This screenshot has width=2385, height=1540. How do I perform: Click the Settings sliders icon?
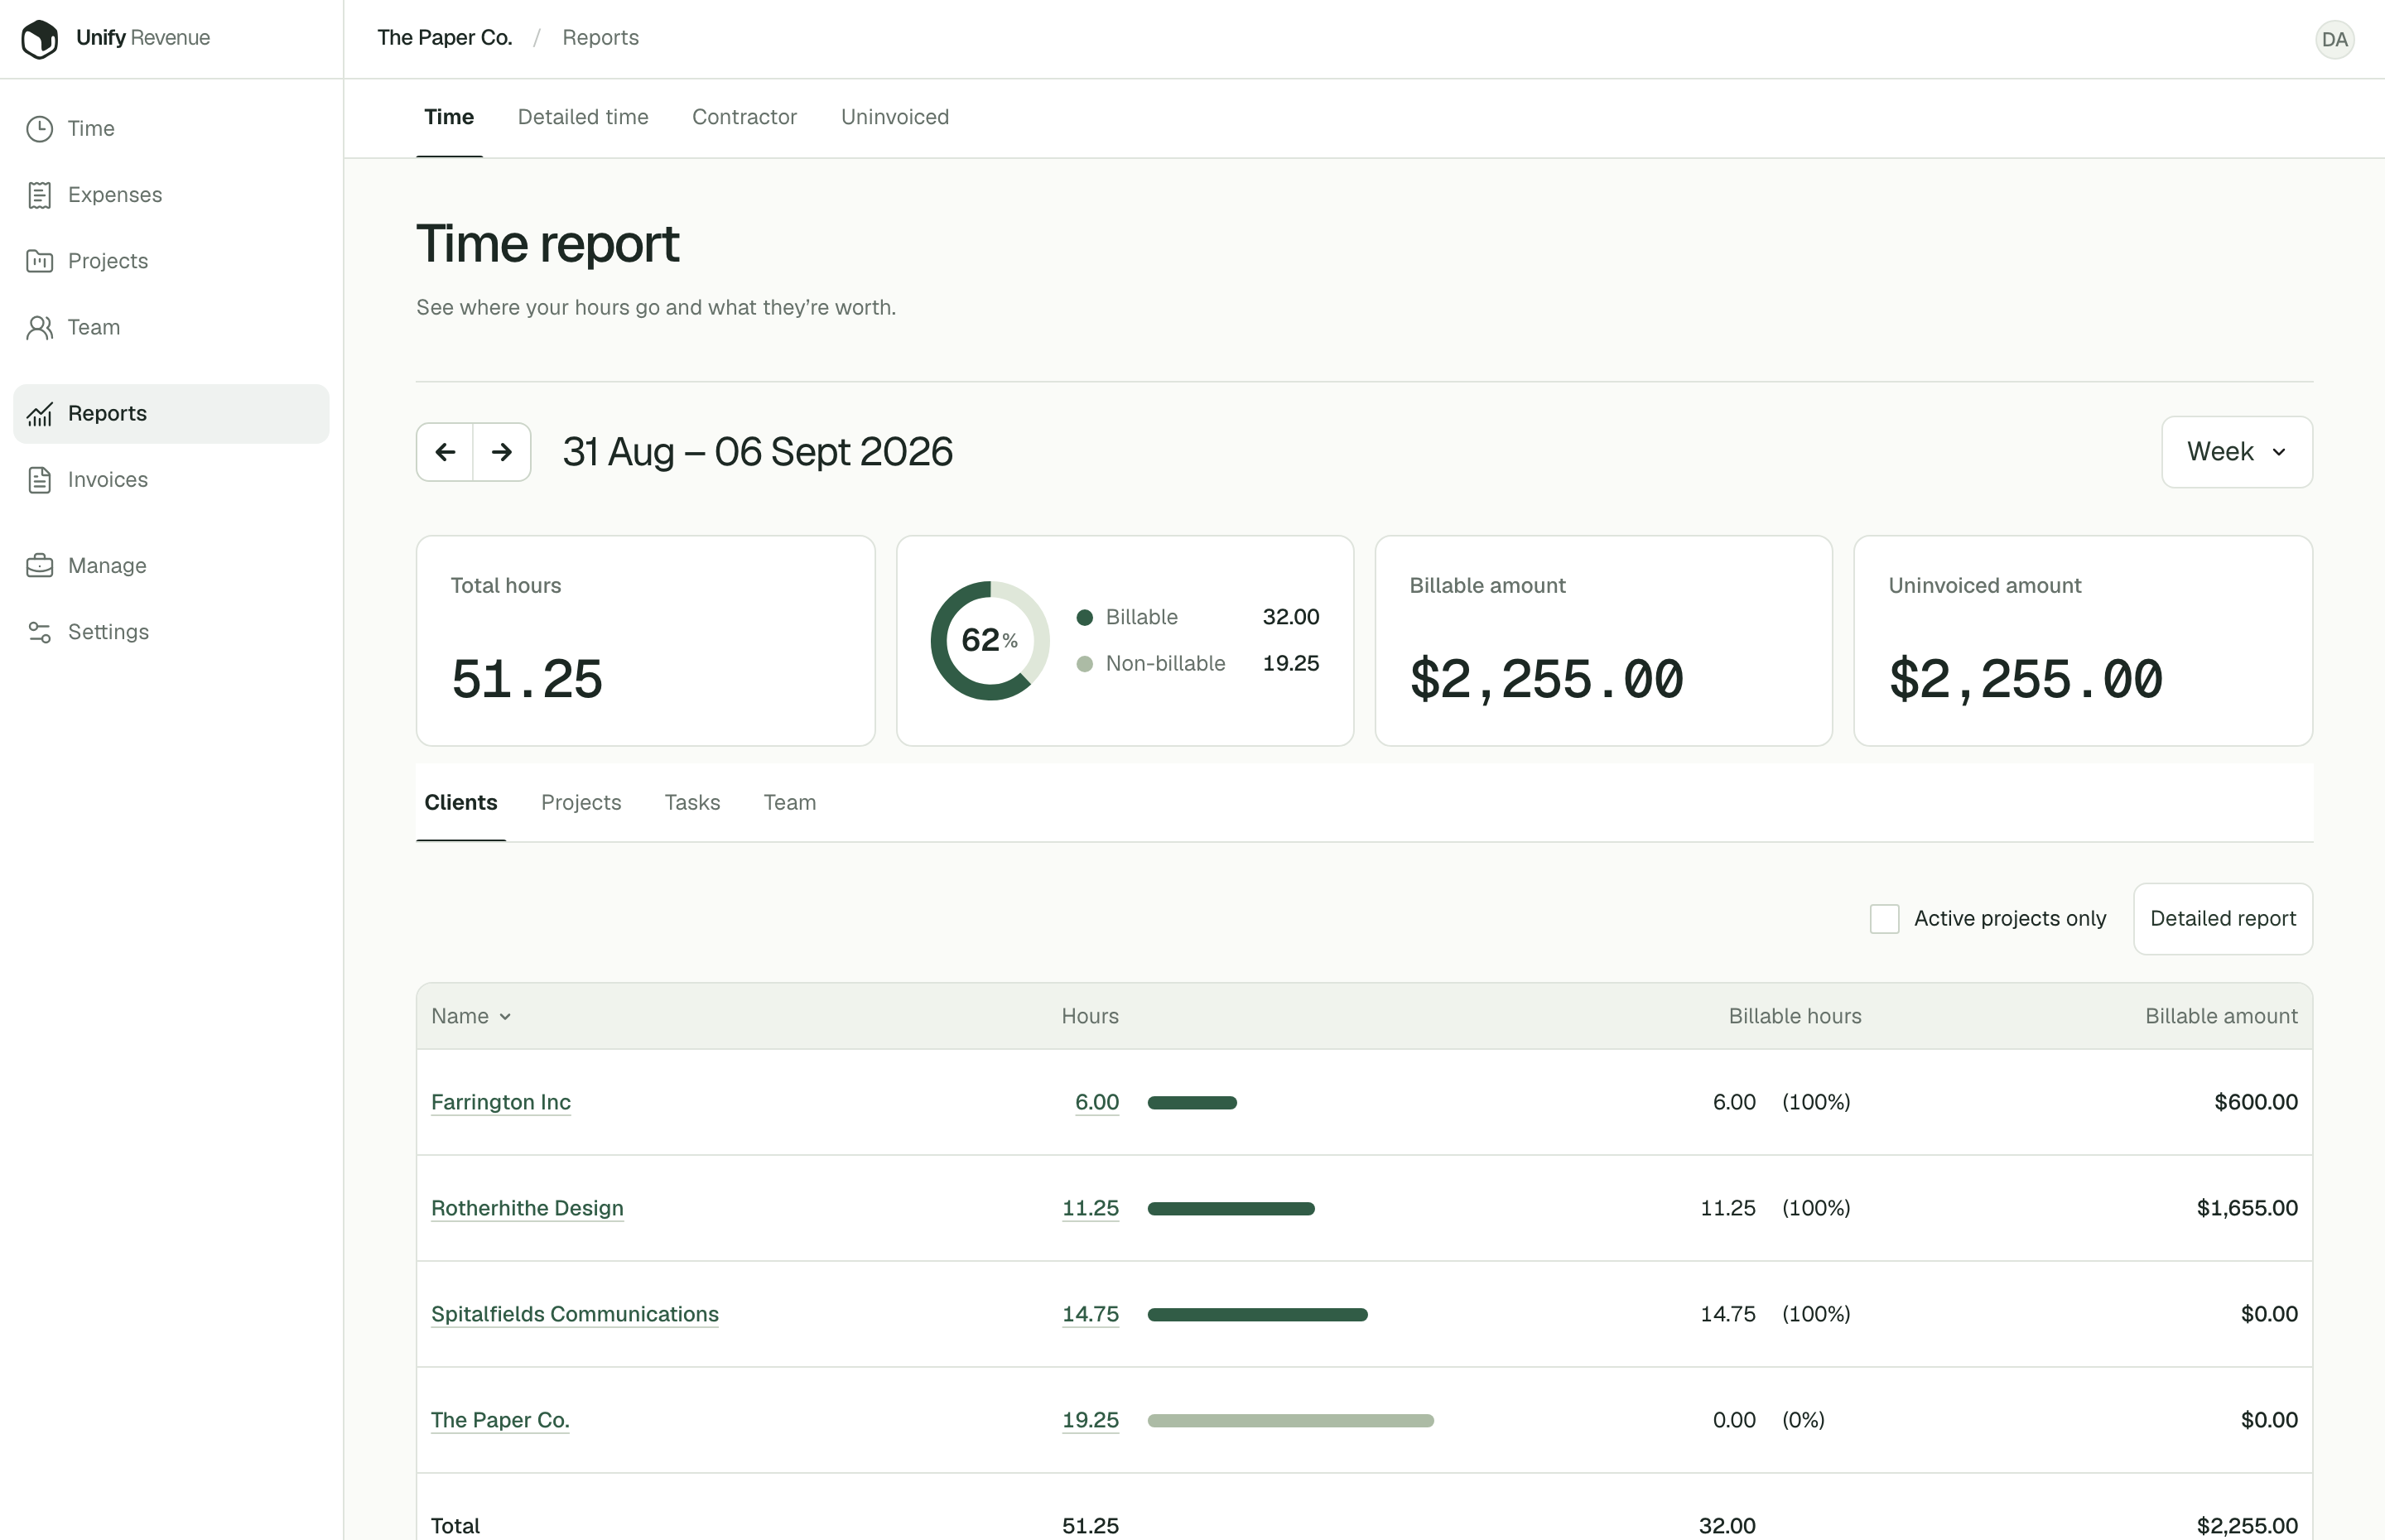(40, 632)
